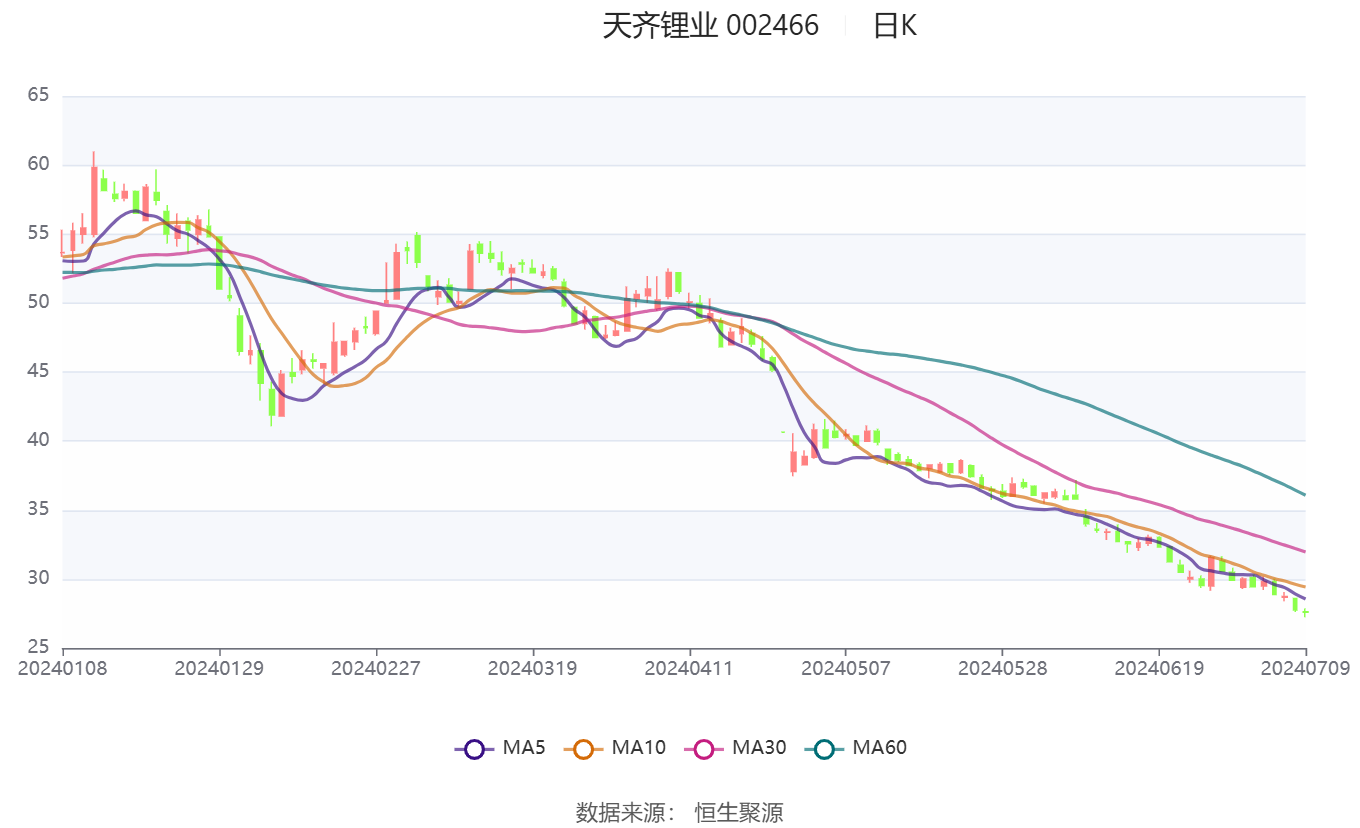Click the 20240528 date axis label

coord(1002,668)
